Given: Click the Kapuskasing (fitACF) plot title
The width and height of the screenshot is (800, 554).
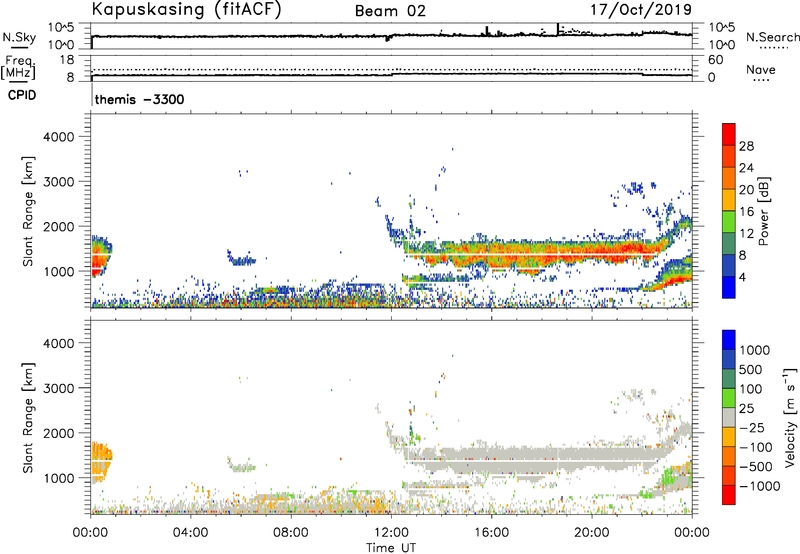Looking at the screenshot, I should 186,10.
